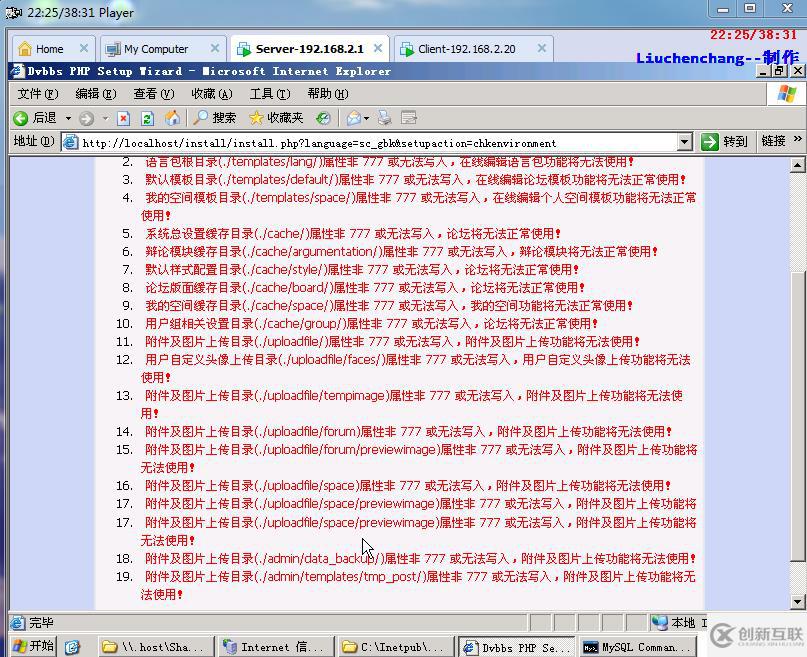Expand the Links (链接) toolbar chevron
This screenshot has width=807, height=657.
pyautogui.click(x=797, y=139)
